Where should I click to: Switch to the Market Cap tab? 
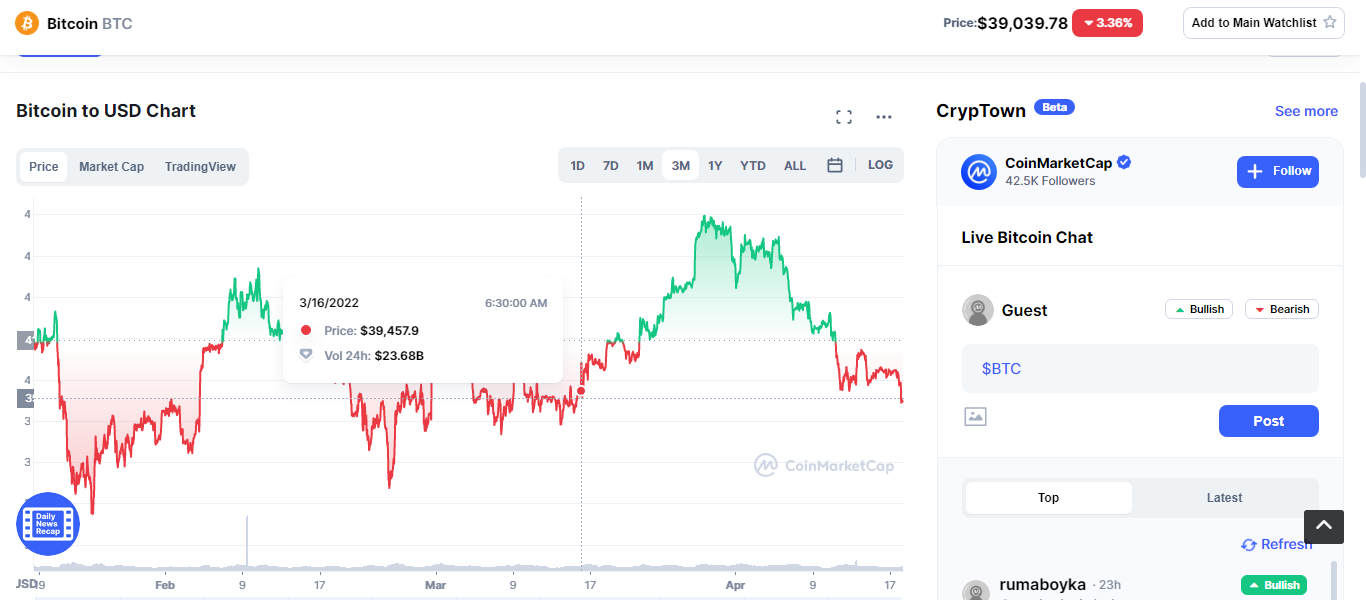click(x=111, y=167)
